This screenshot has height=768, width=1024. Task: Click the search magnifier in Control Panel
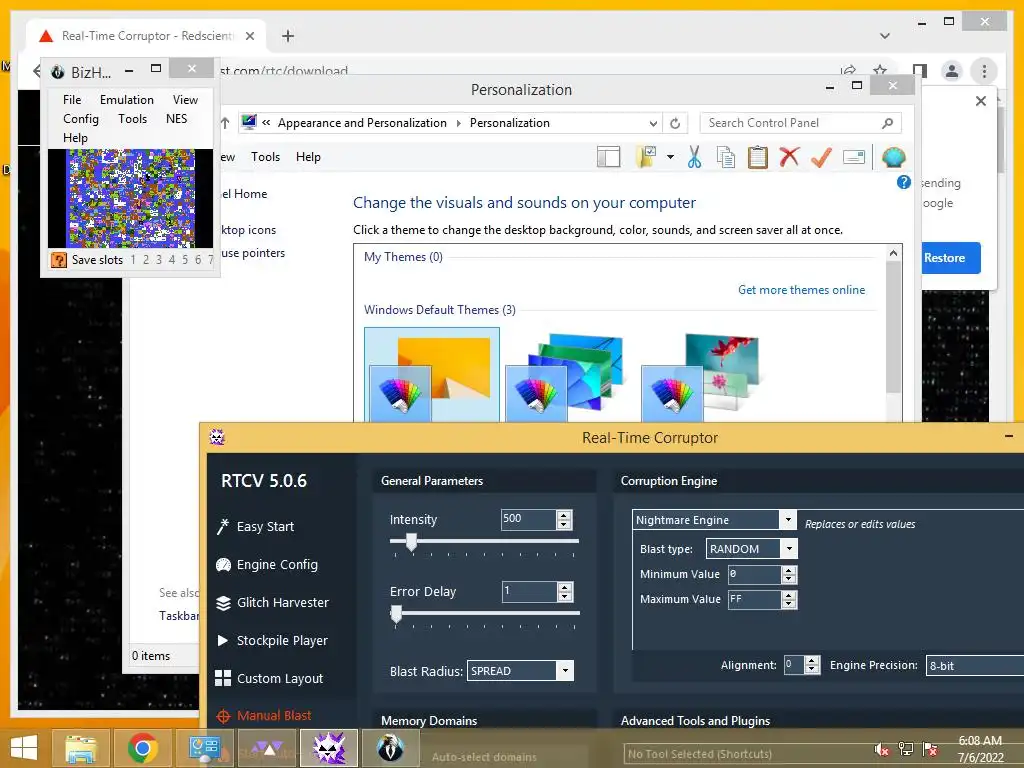click(887, 123)
